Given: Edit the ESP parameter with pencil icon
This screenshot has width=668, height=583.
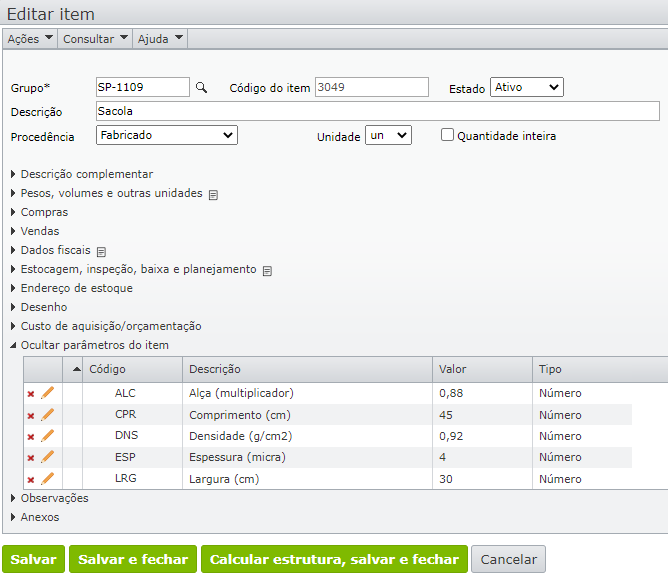Looking at the screenshot, I should click(47, 457).
